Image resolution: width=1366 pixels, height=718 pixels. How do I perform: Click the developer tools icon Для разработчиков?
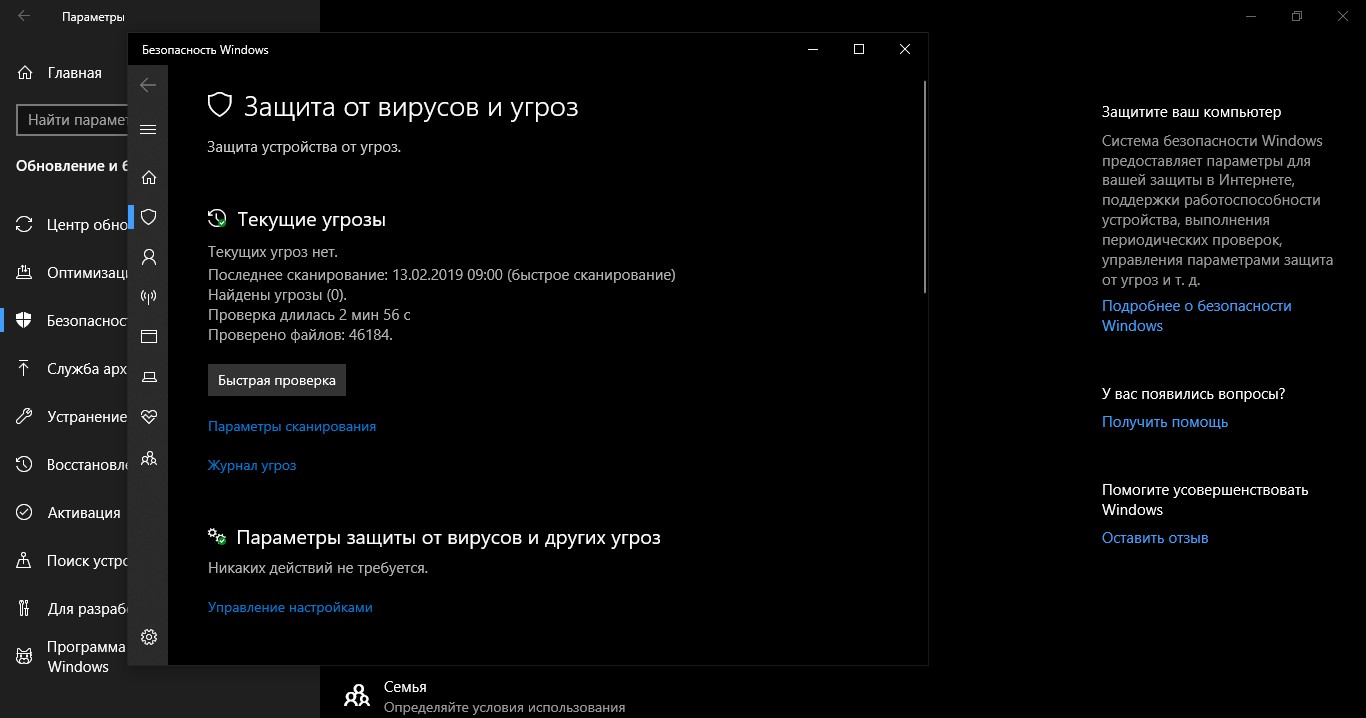[25, 609]
